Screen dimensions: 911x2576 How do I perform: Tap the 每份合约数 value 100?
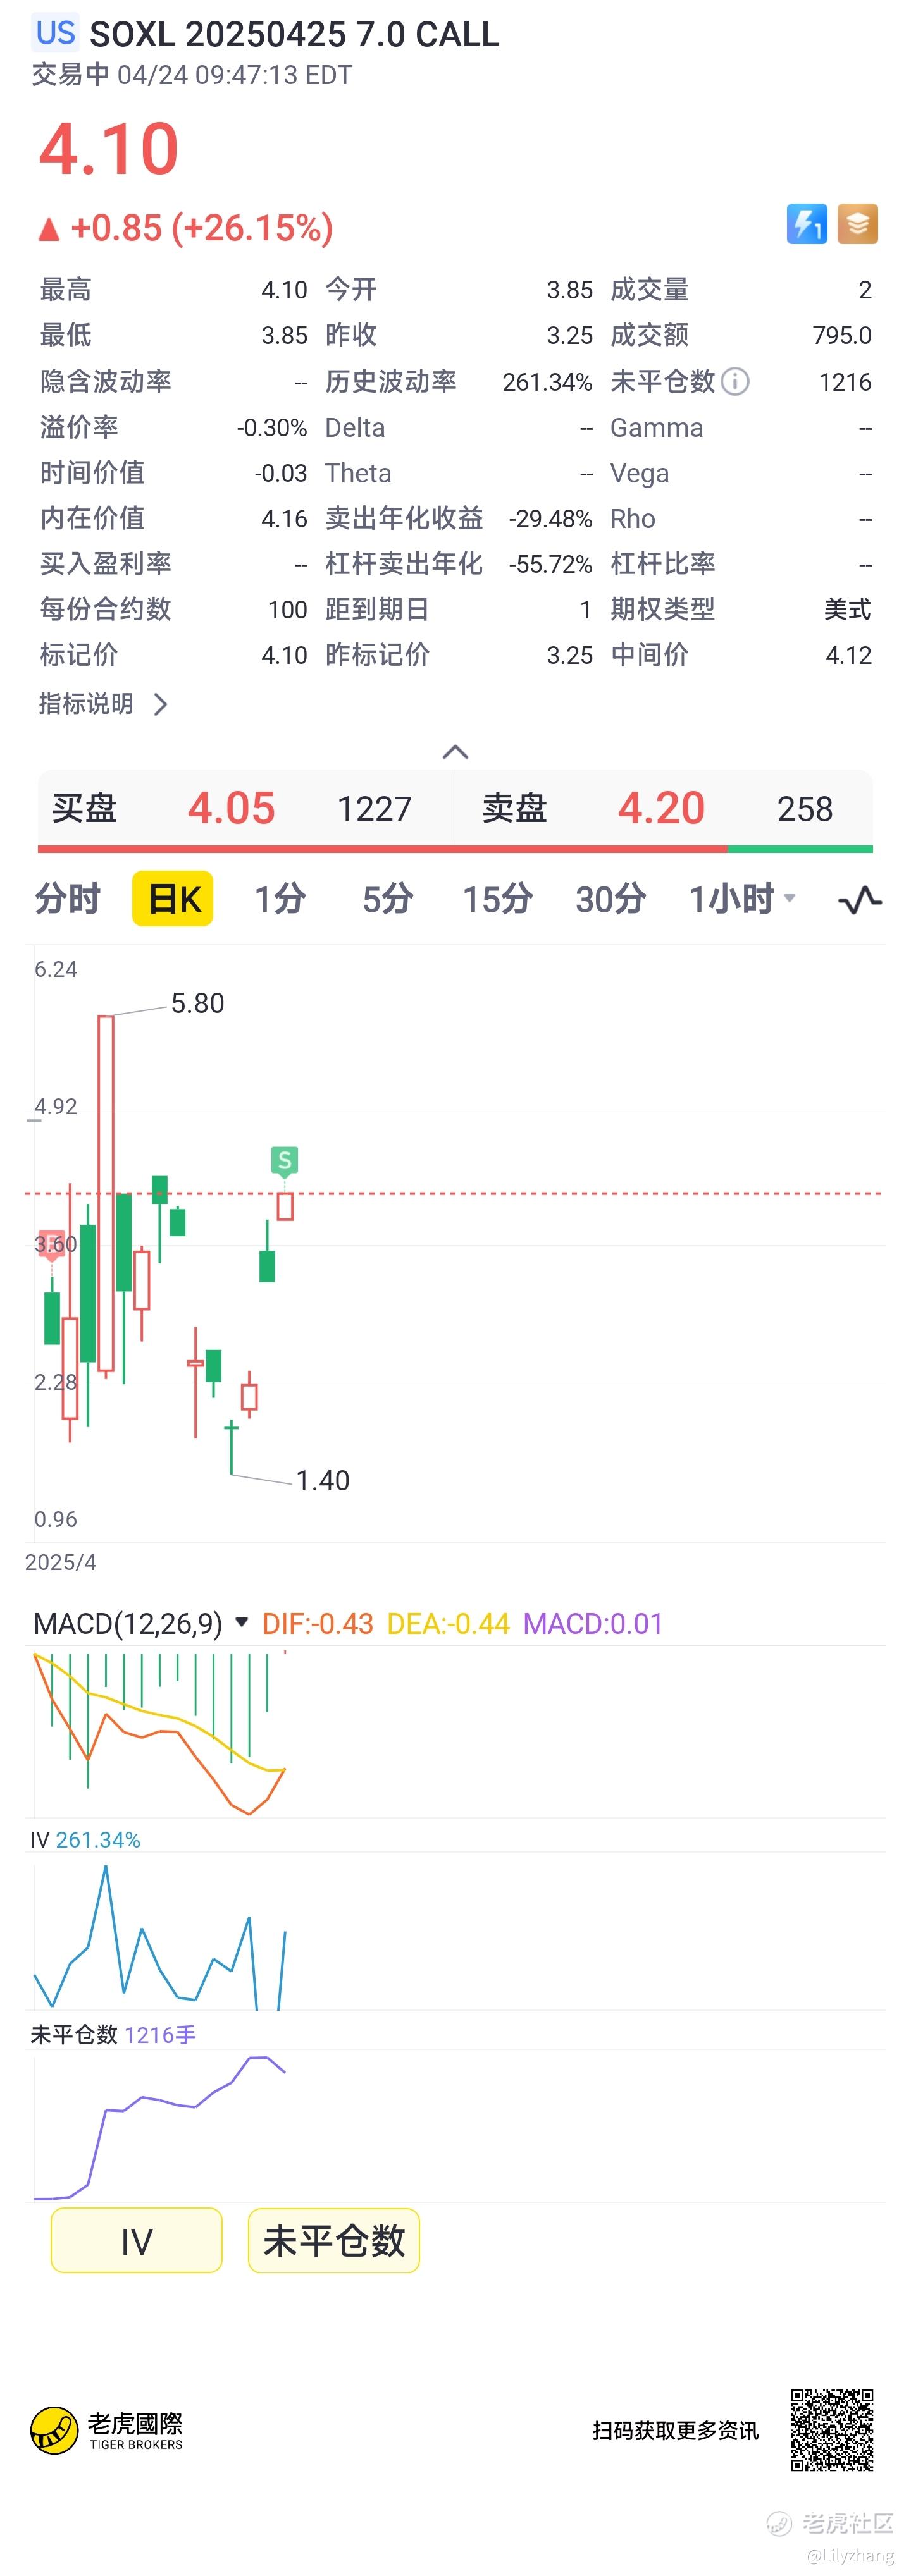[x=288, y=610]
